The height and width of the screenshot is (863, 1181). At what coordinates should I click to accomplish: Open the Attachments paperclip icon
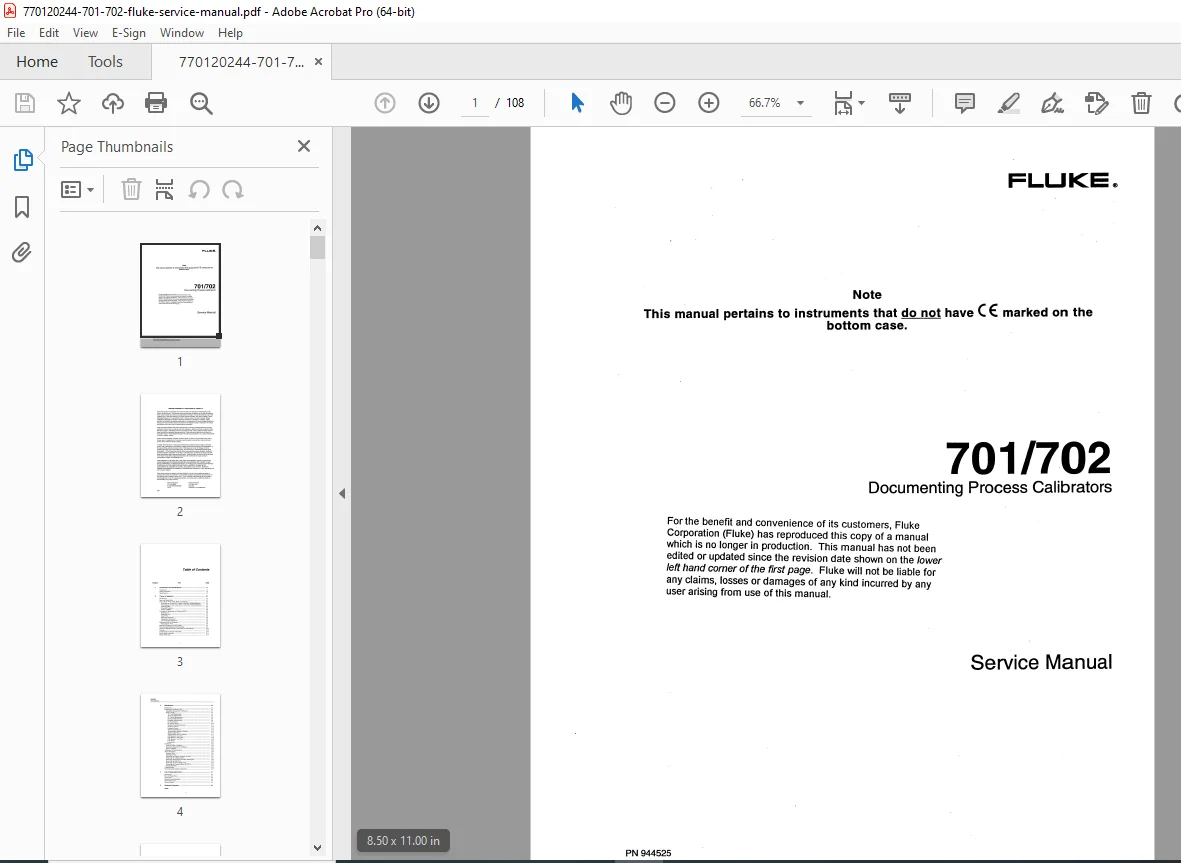click(22, 252)
